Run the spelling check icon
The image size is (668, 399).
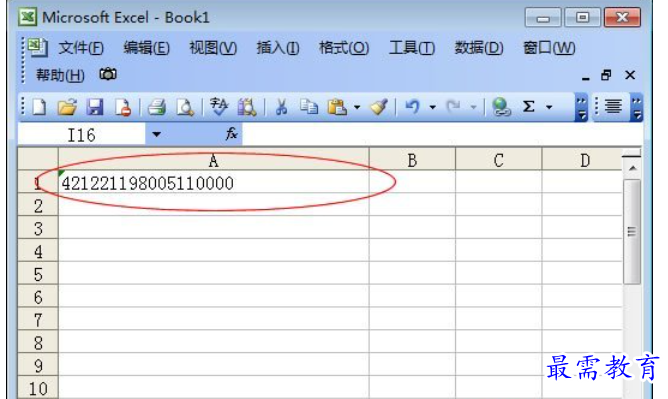coord(219,107)
